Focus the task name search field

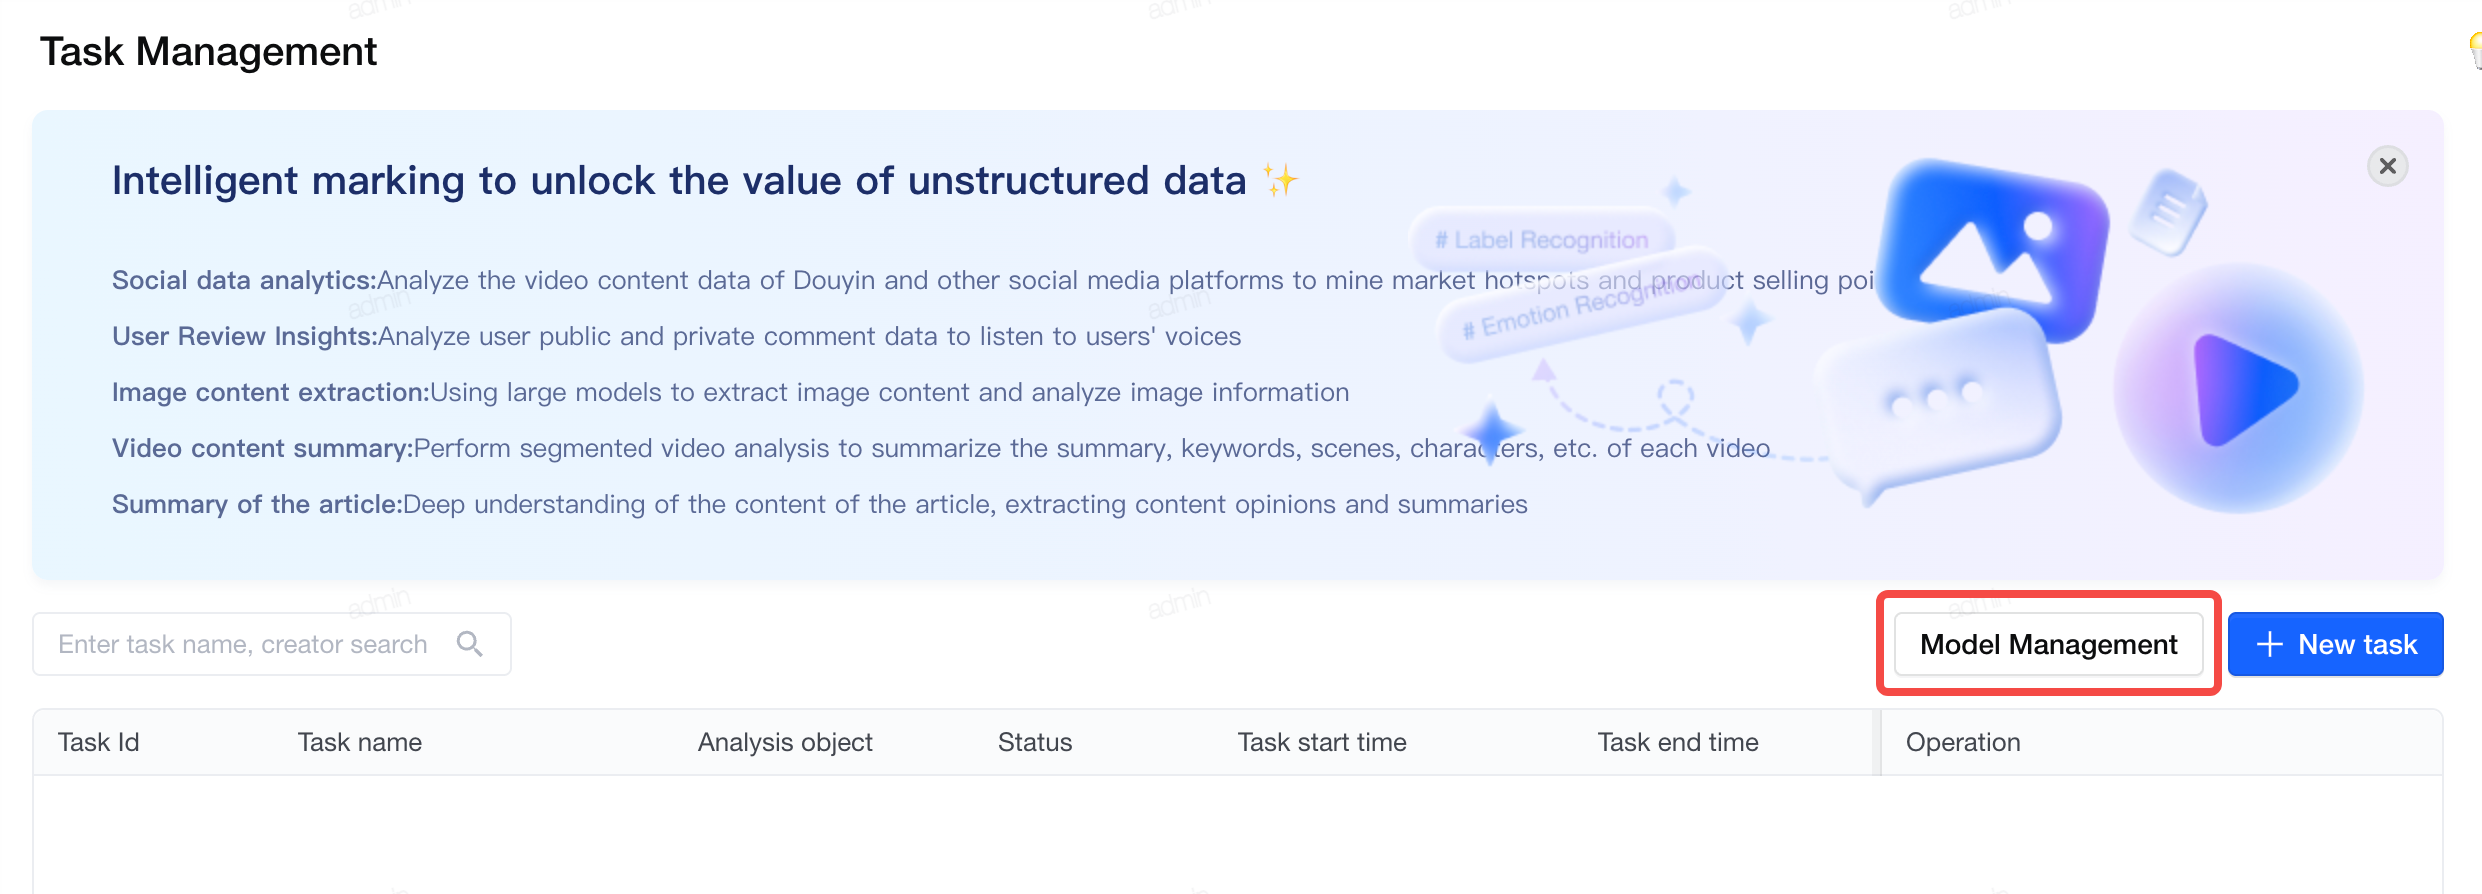272,644
